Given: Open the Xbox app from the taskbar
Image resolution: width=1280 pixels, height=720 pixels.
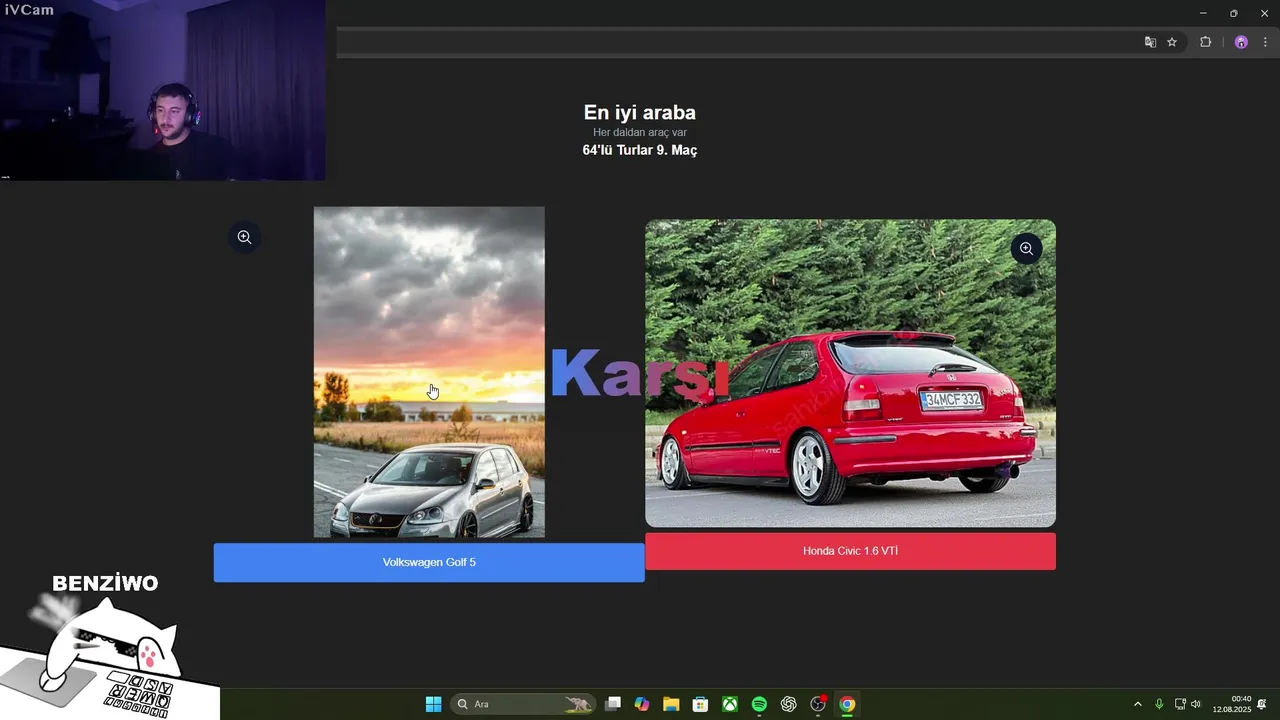Looking at the screenshot, I should [730, 704].
